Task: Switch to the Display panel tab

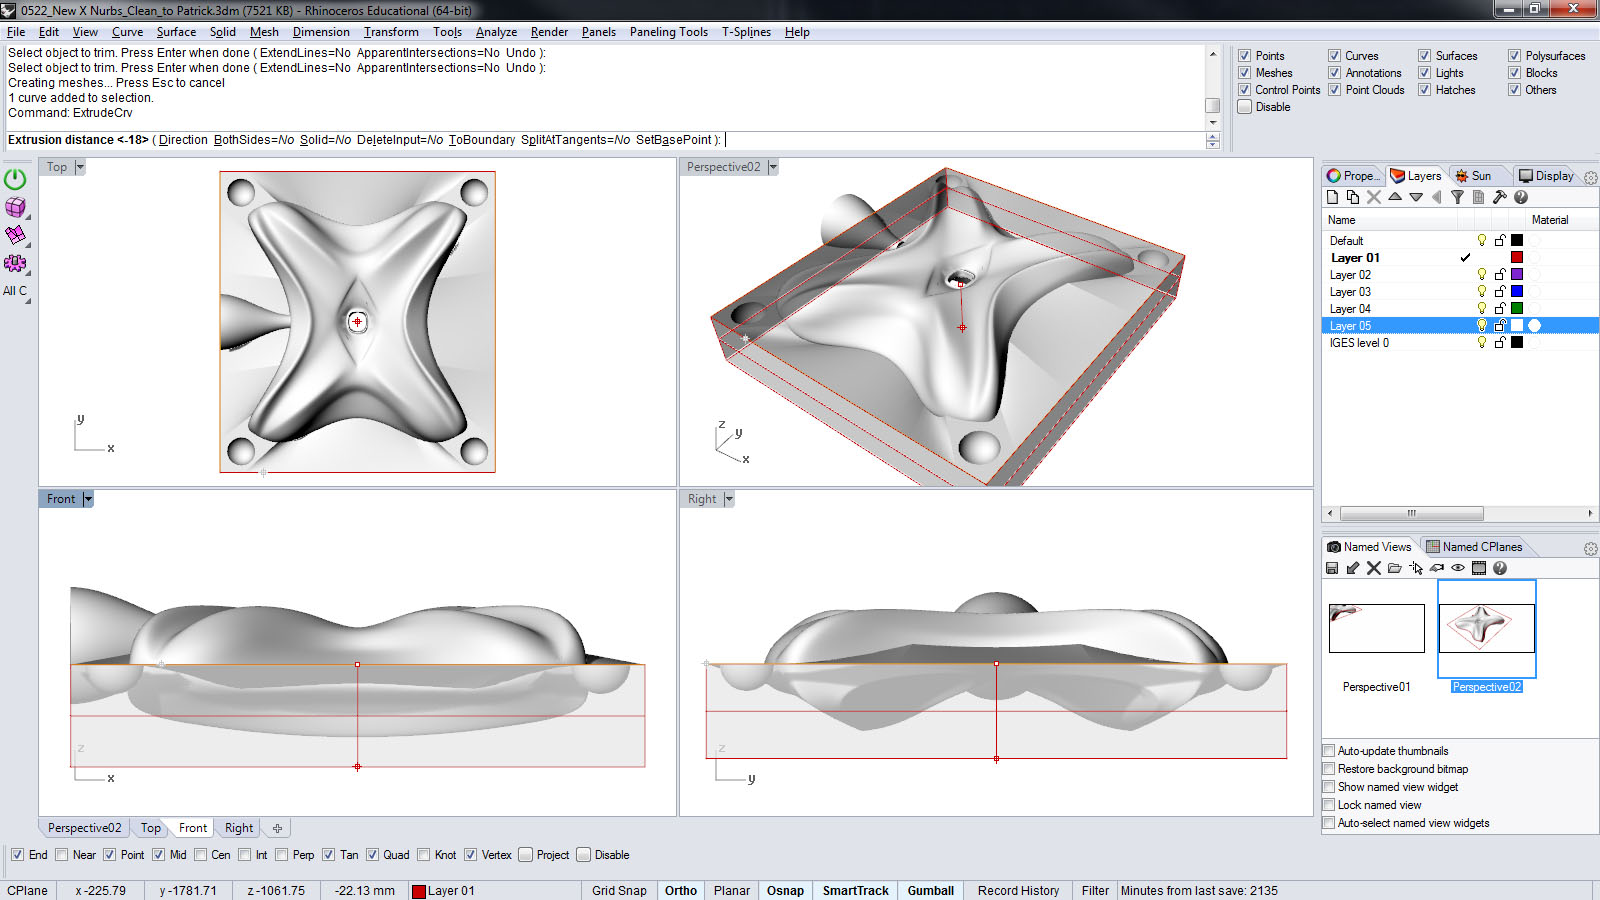Action: coord(1546,176)
